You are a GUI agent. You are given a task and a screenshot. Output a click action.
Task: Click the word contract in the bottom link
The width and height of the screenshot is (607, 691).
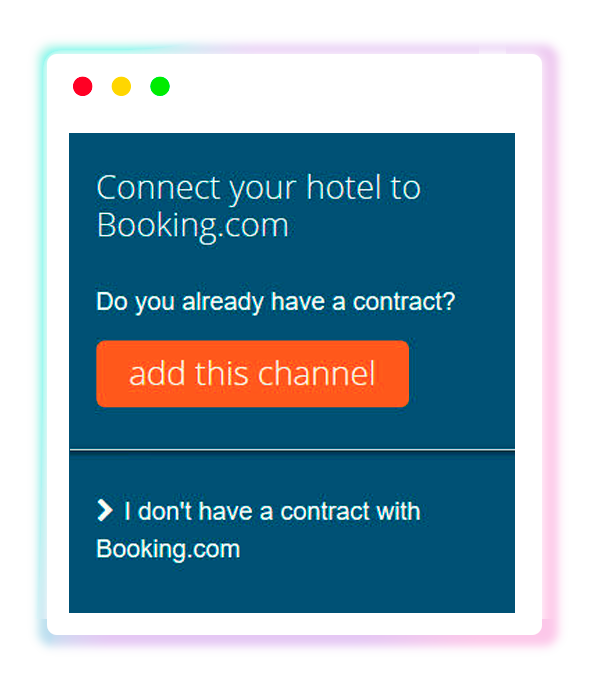tap(325, 512)
